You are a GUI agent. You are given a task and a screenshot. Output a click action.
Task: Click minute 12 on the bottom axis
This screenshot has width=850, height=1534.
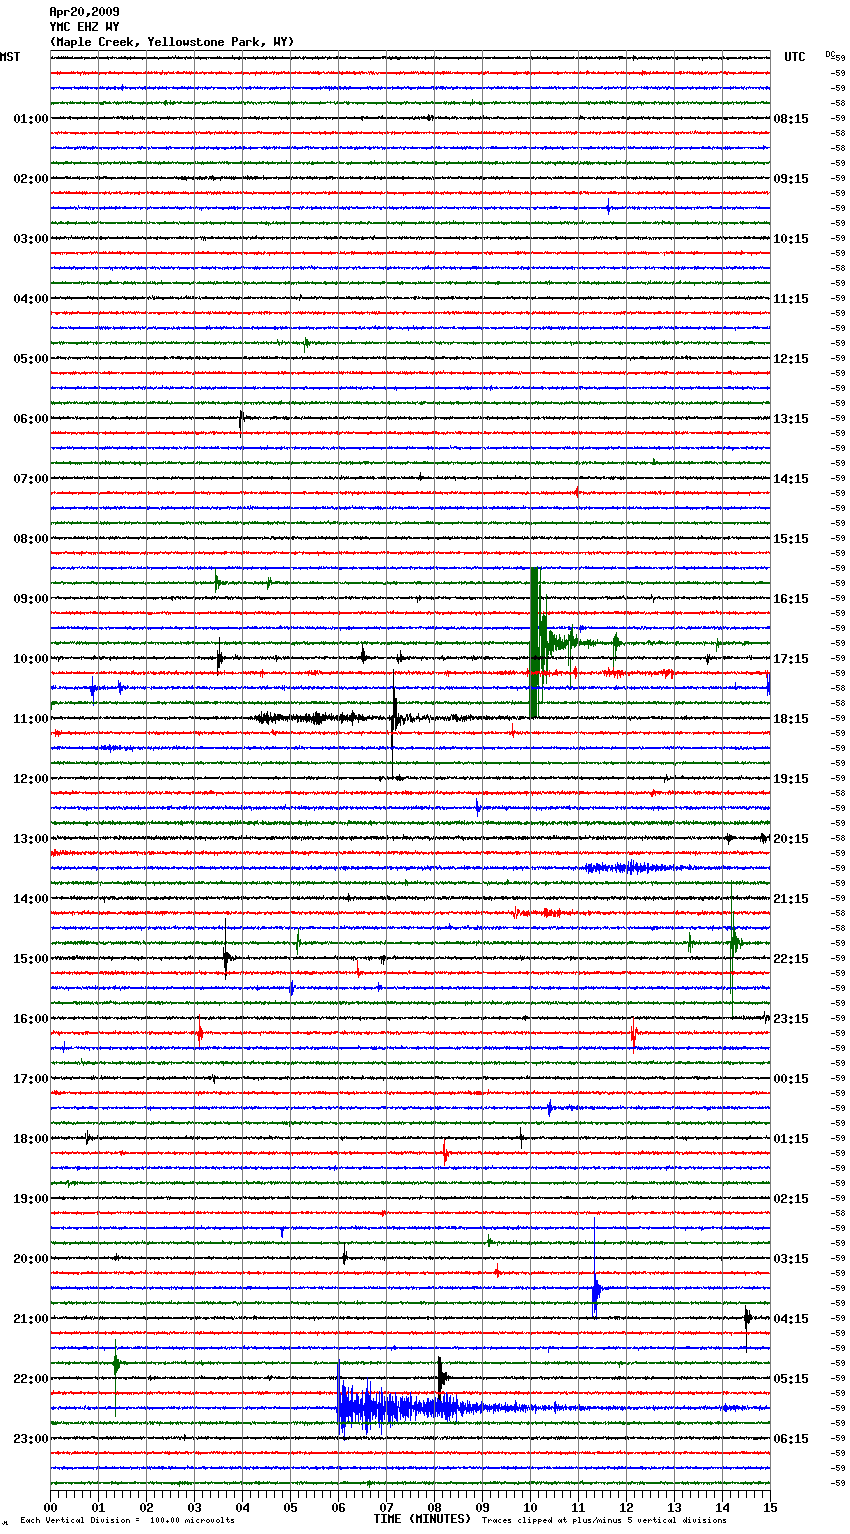coord(626,1507)
